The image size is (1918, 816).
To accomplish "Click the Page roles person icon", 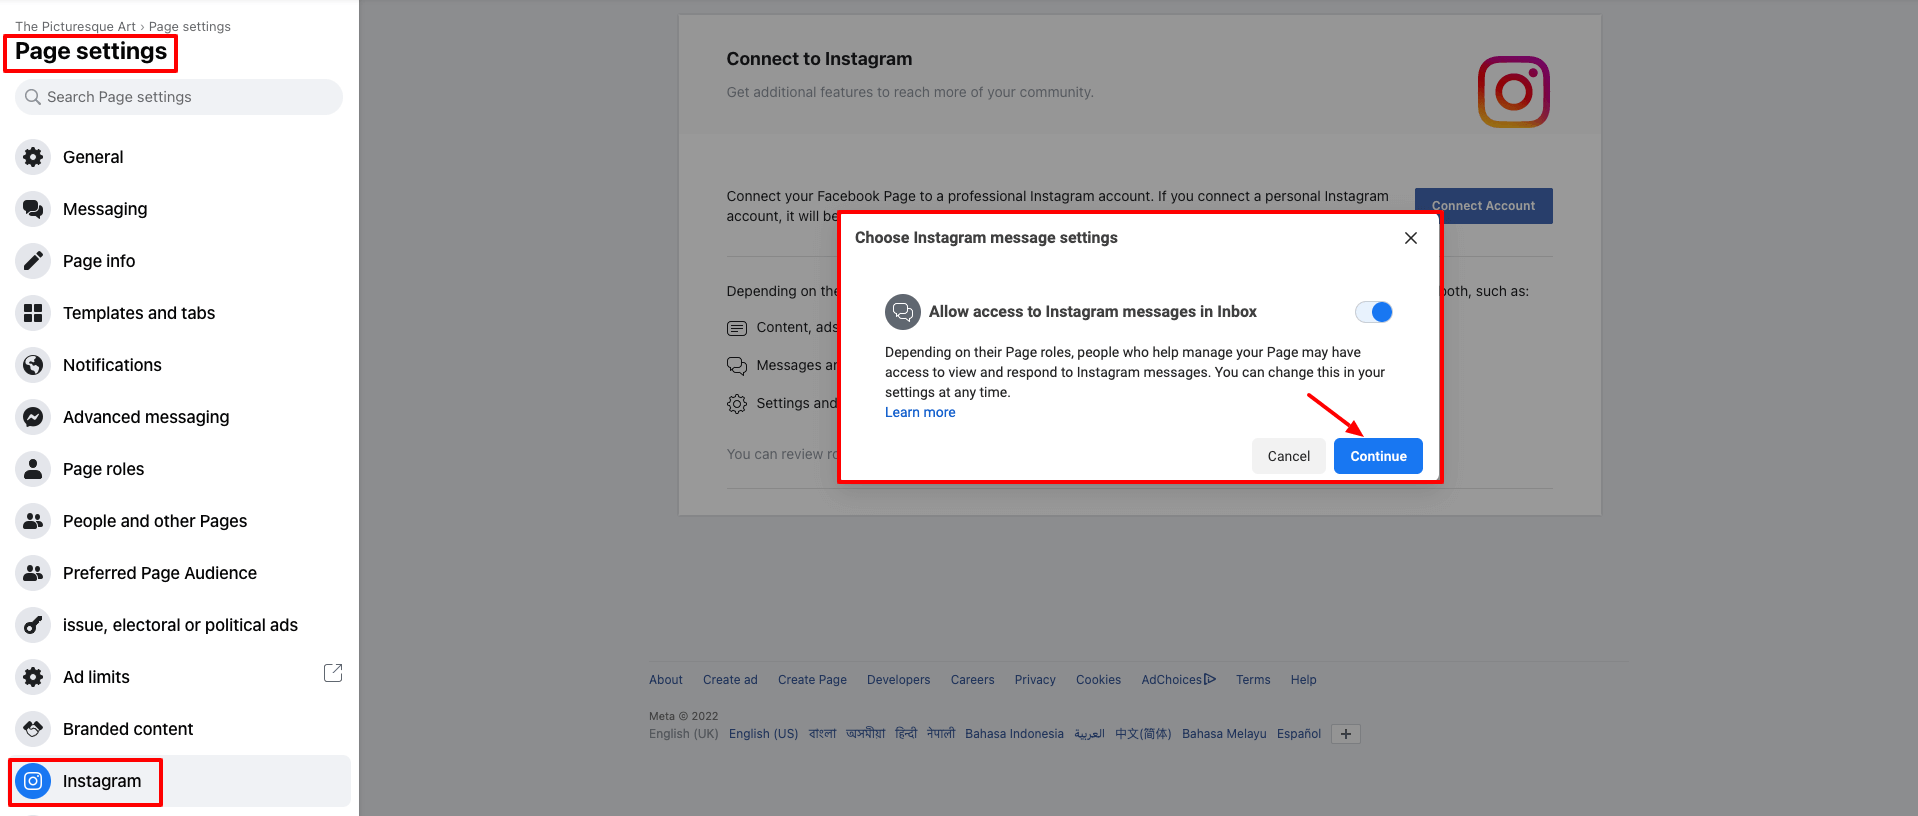I will point(33,469).
